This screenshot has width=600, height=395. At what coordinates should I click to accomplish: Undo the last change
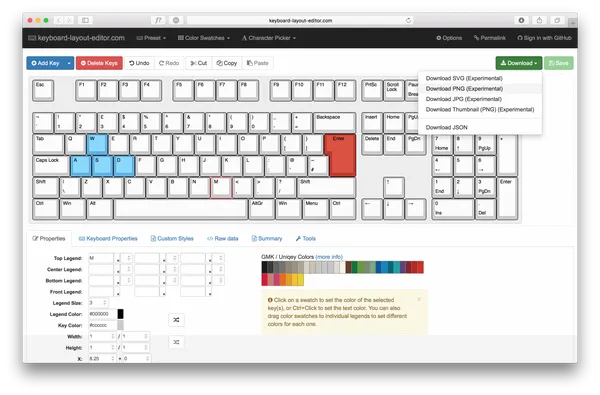[139, 63]
